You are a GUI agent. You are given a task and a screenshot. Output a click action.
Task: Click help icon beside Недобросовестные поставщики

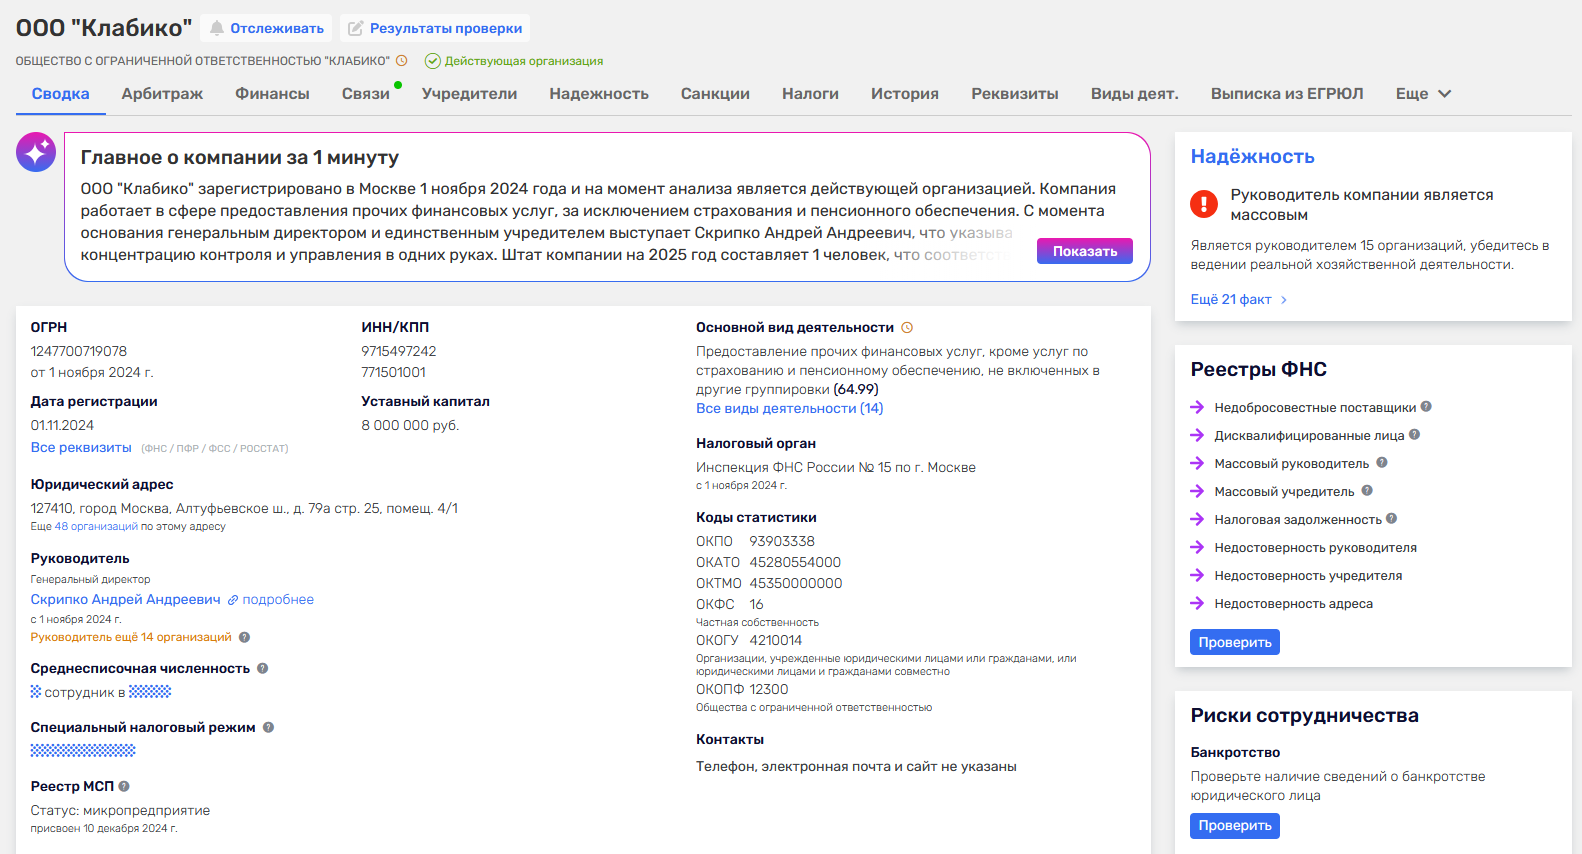pos(1426,406)
